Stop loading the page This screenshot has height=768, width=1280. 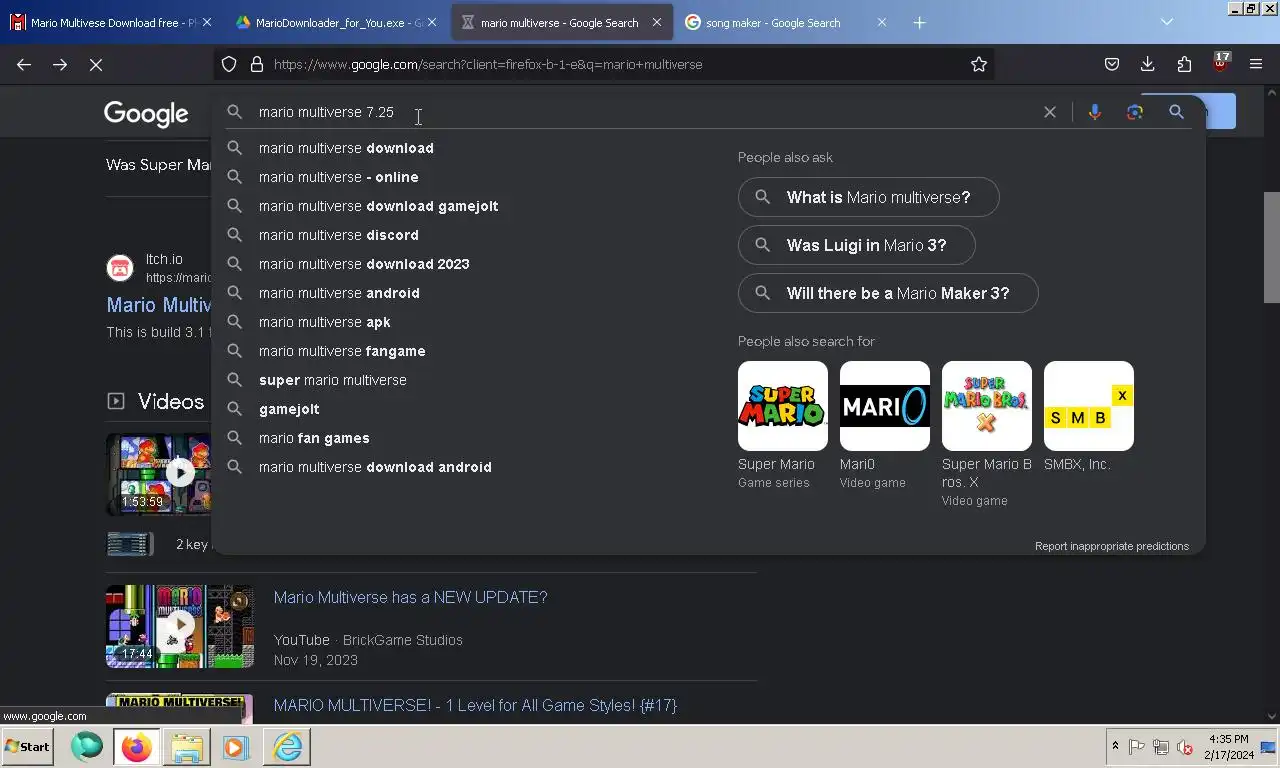point(96,64)
